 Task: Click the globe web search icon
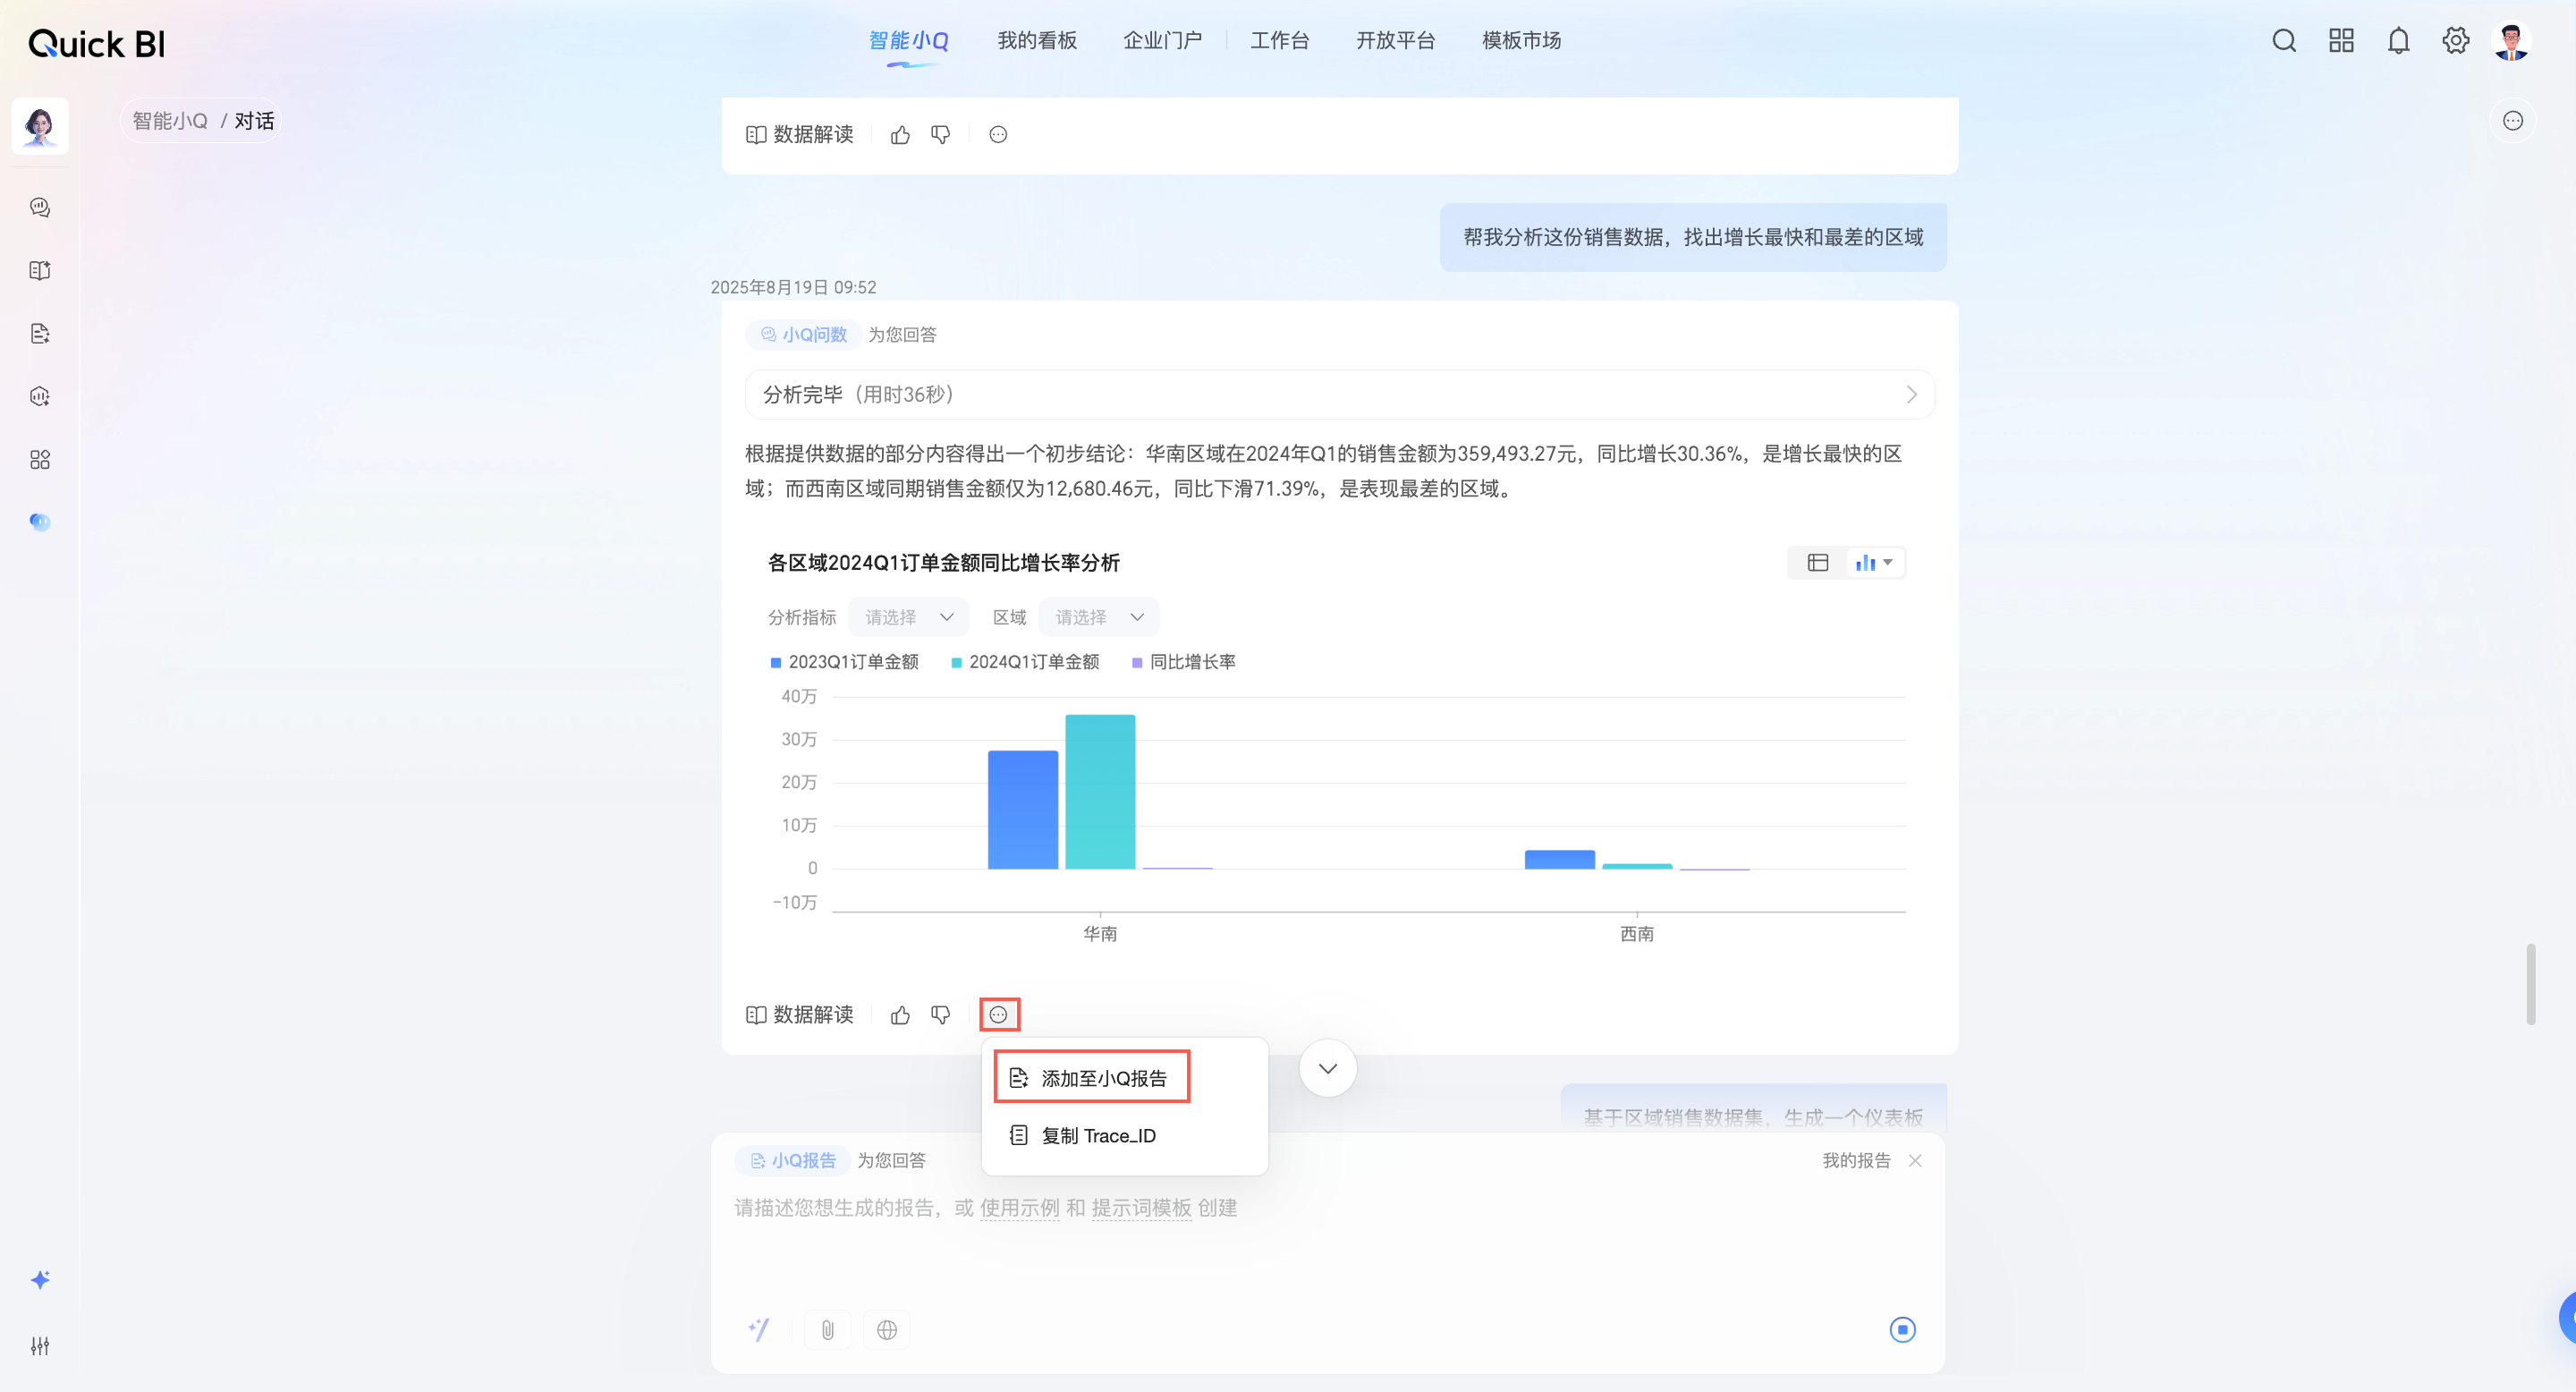886,1329
